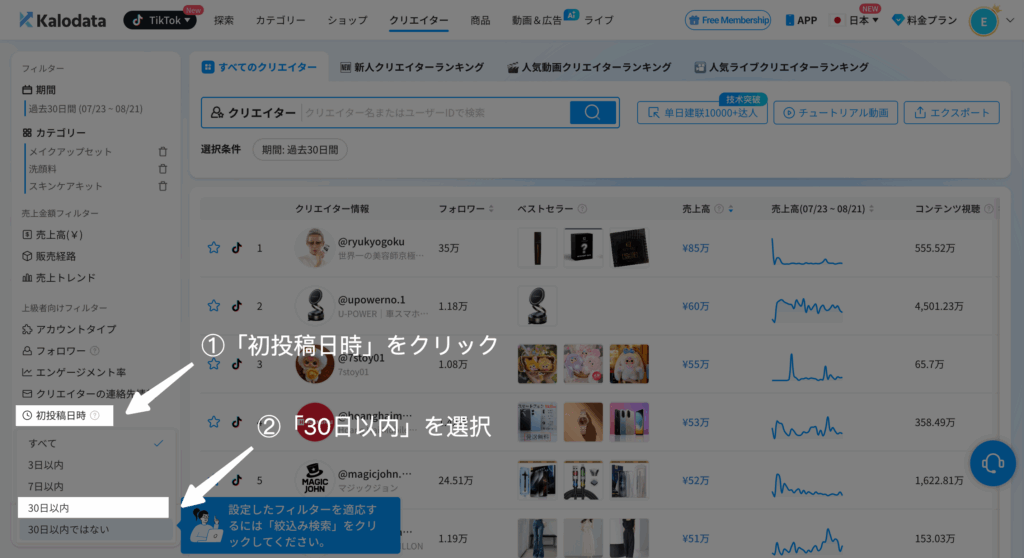The width and height of the screenshot is (1024, 558).
Task: Open the 料金プラン page
Action: (x=925, y=20)
